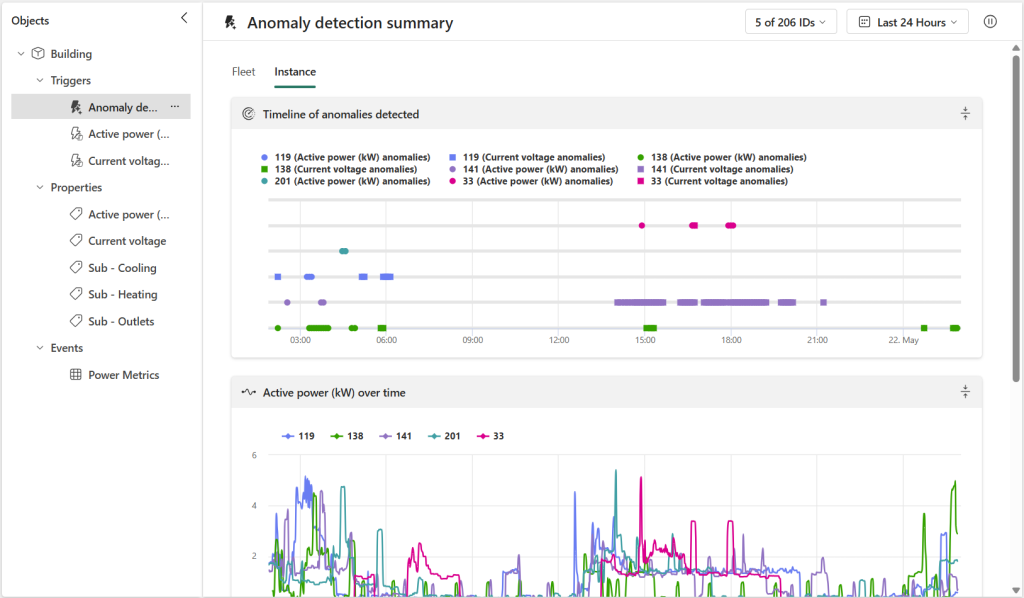The image size is (1024, 598).
Task: Collapse the Active power over time card
Action: click(x=965, y=392)
